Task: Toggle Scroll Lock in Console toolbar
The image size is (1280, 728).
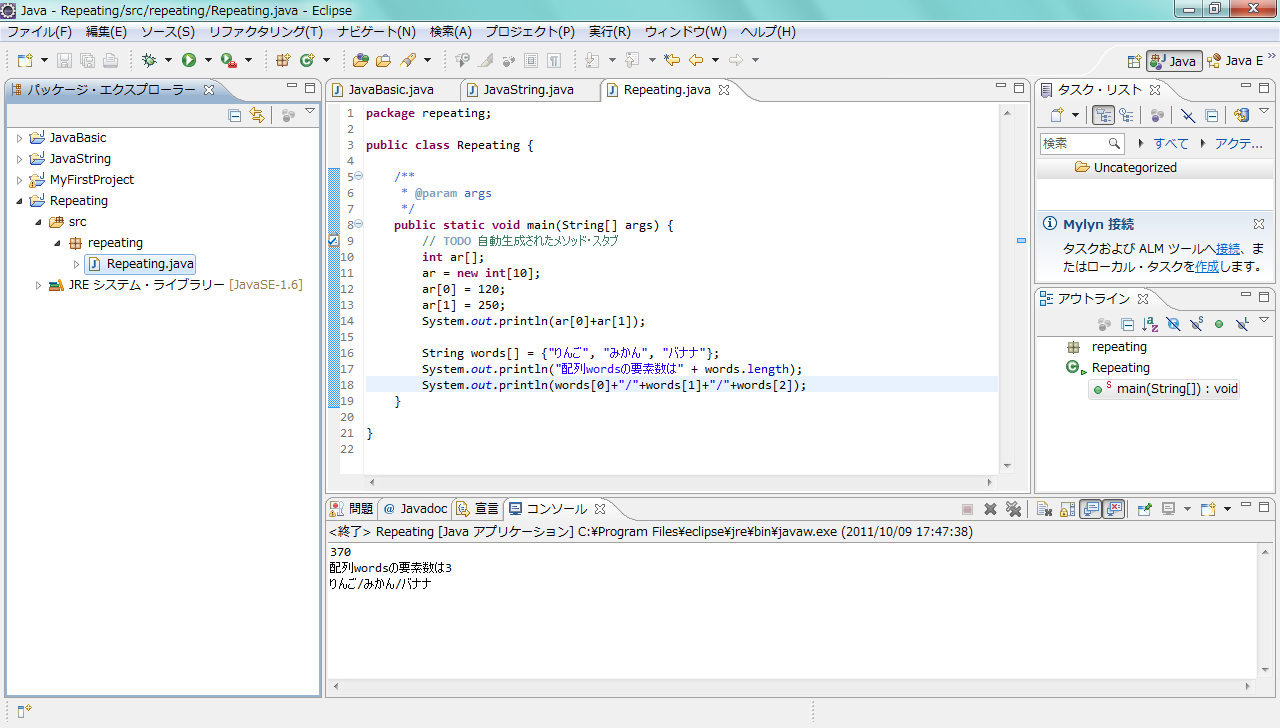Action: pos(1067,509)
